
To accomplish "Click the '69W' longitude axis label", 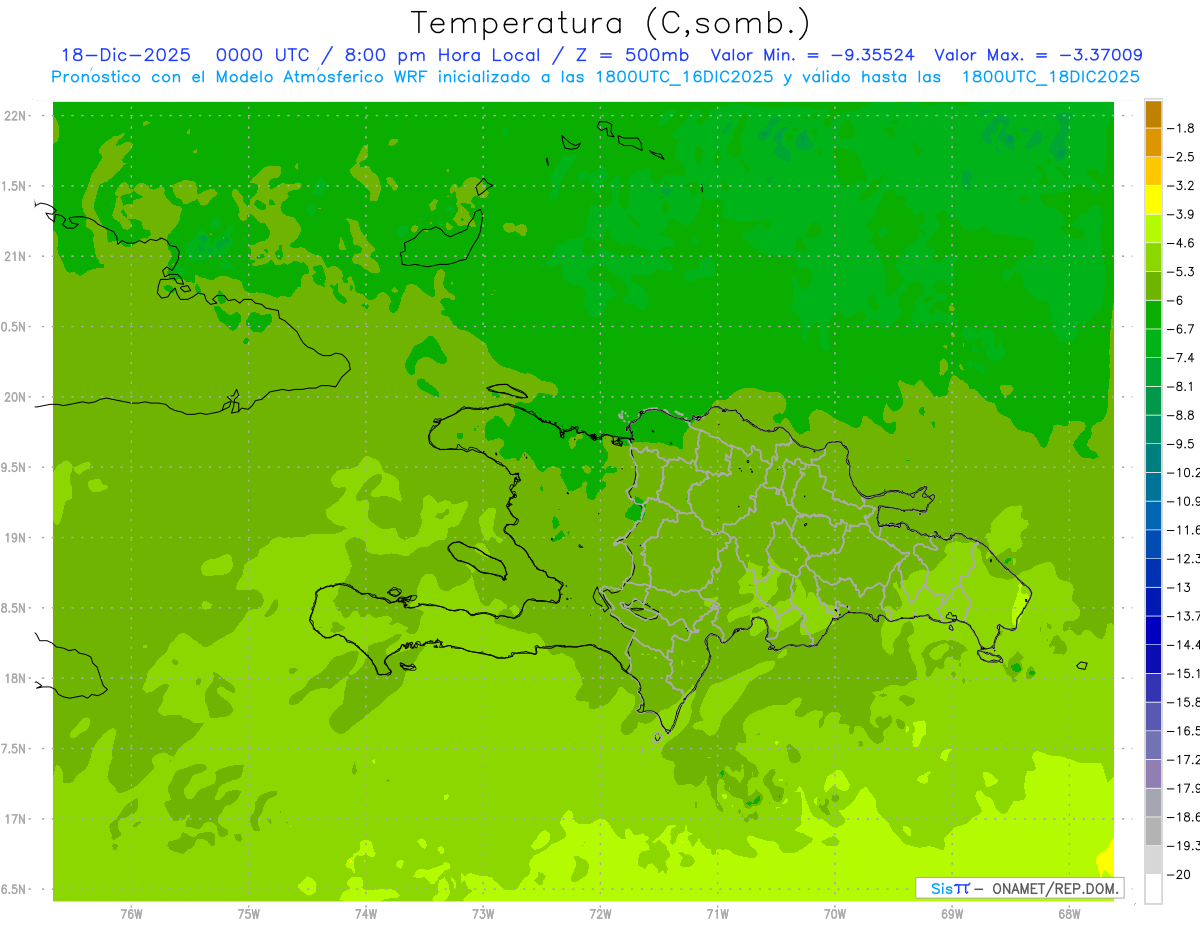I will [x=952, y=914].
